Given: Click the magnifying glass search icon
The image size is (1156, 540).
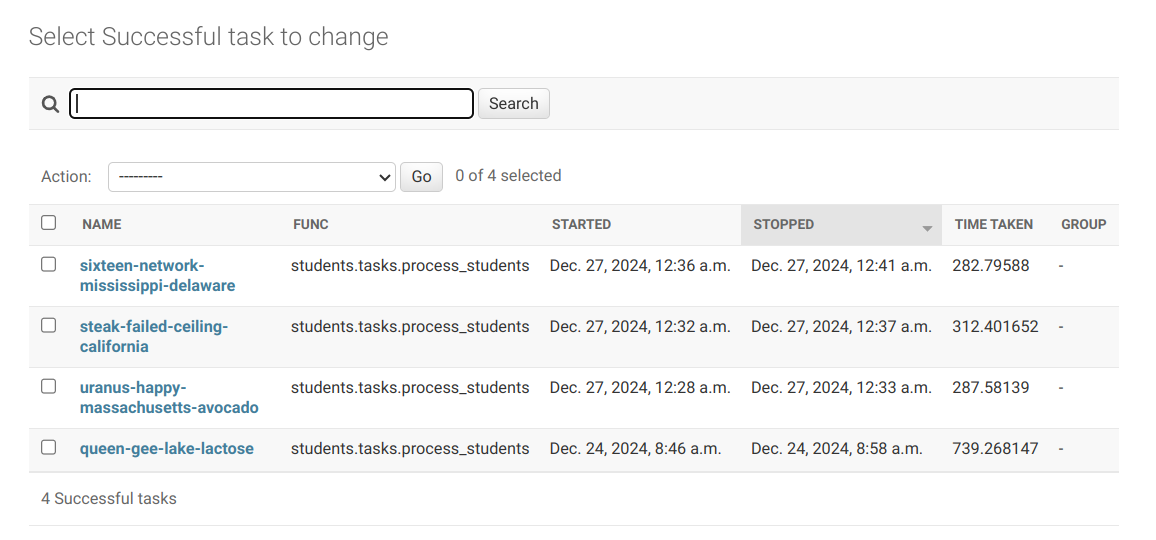Looking at the screenshot, I should (50, 104).
